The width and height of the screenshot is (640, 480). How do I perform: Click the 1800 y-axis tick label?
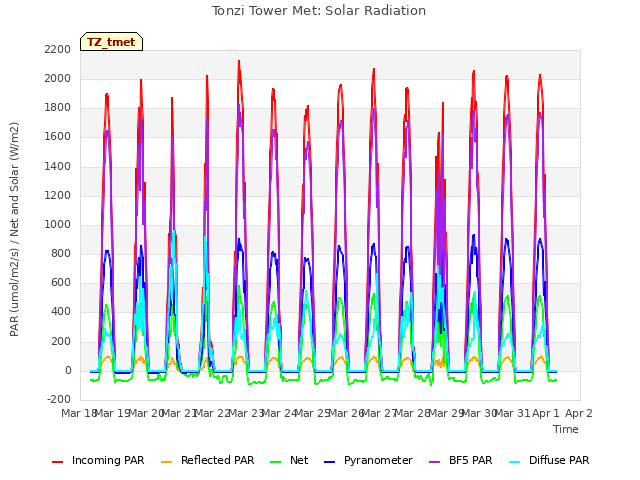(x=58, y=108)
